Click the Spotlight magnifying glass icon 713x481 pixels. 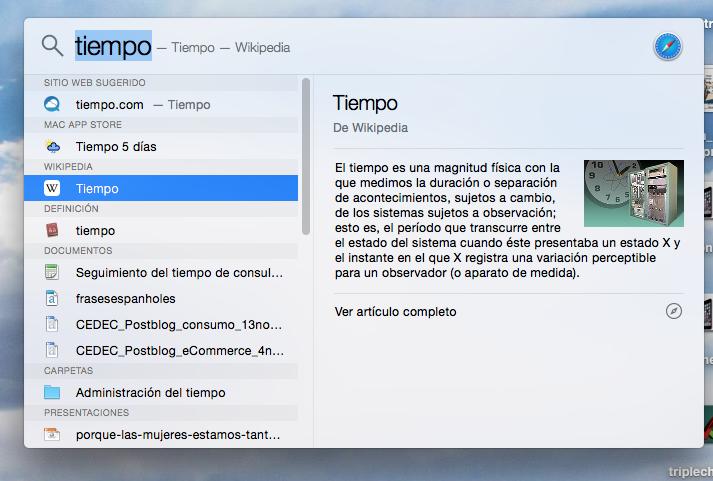(52, 45)
